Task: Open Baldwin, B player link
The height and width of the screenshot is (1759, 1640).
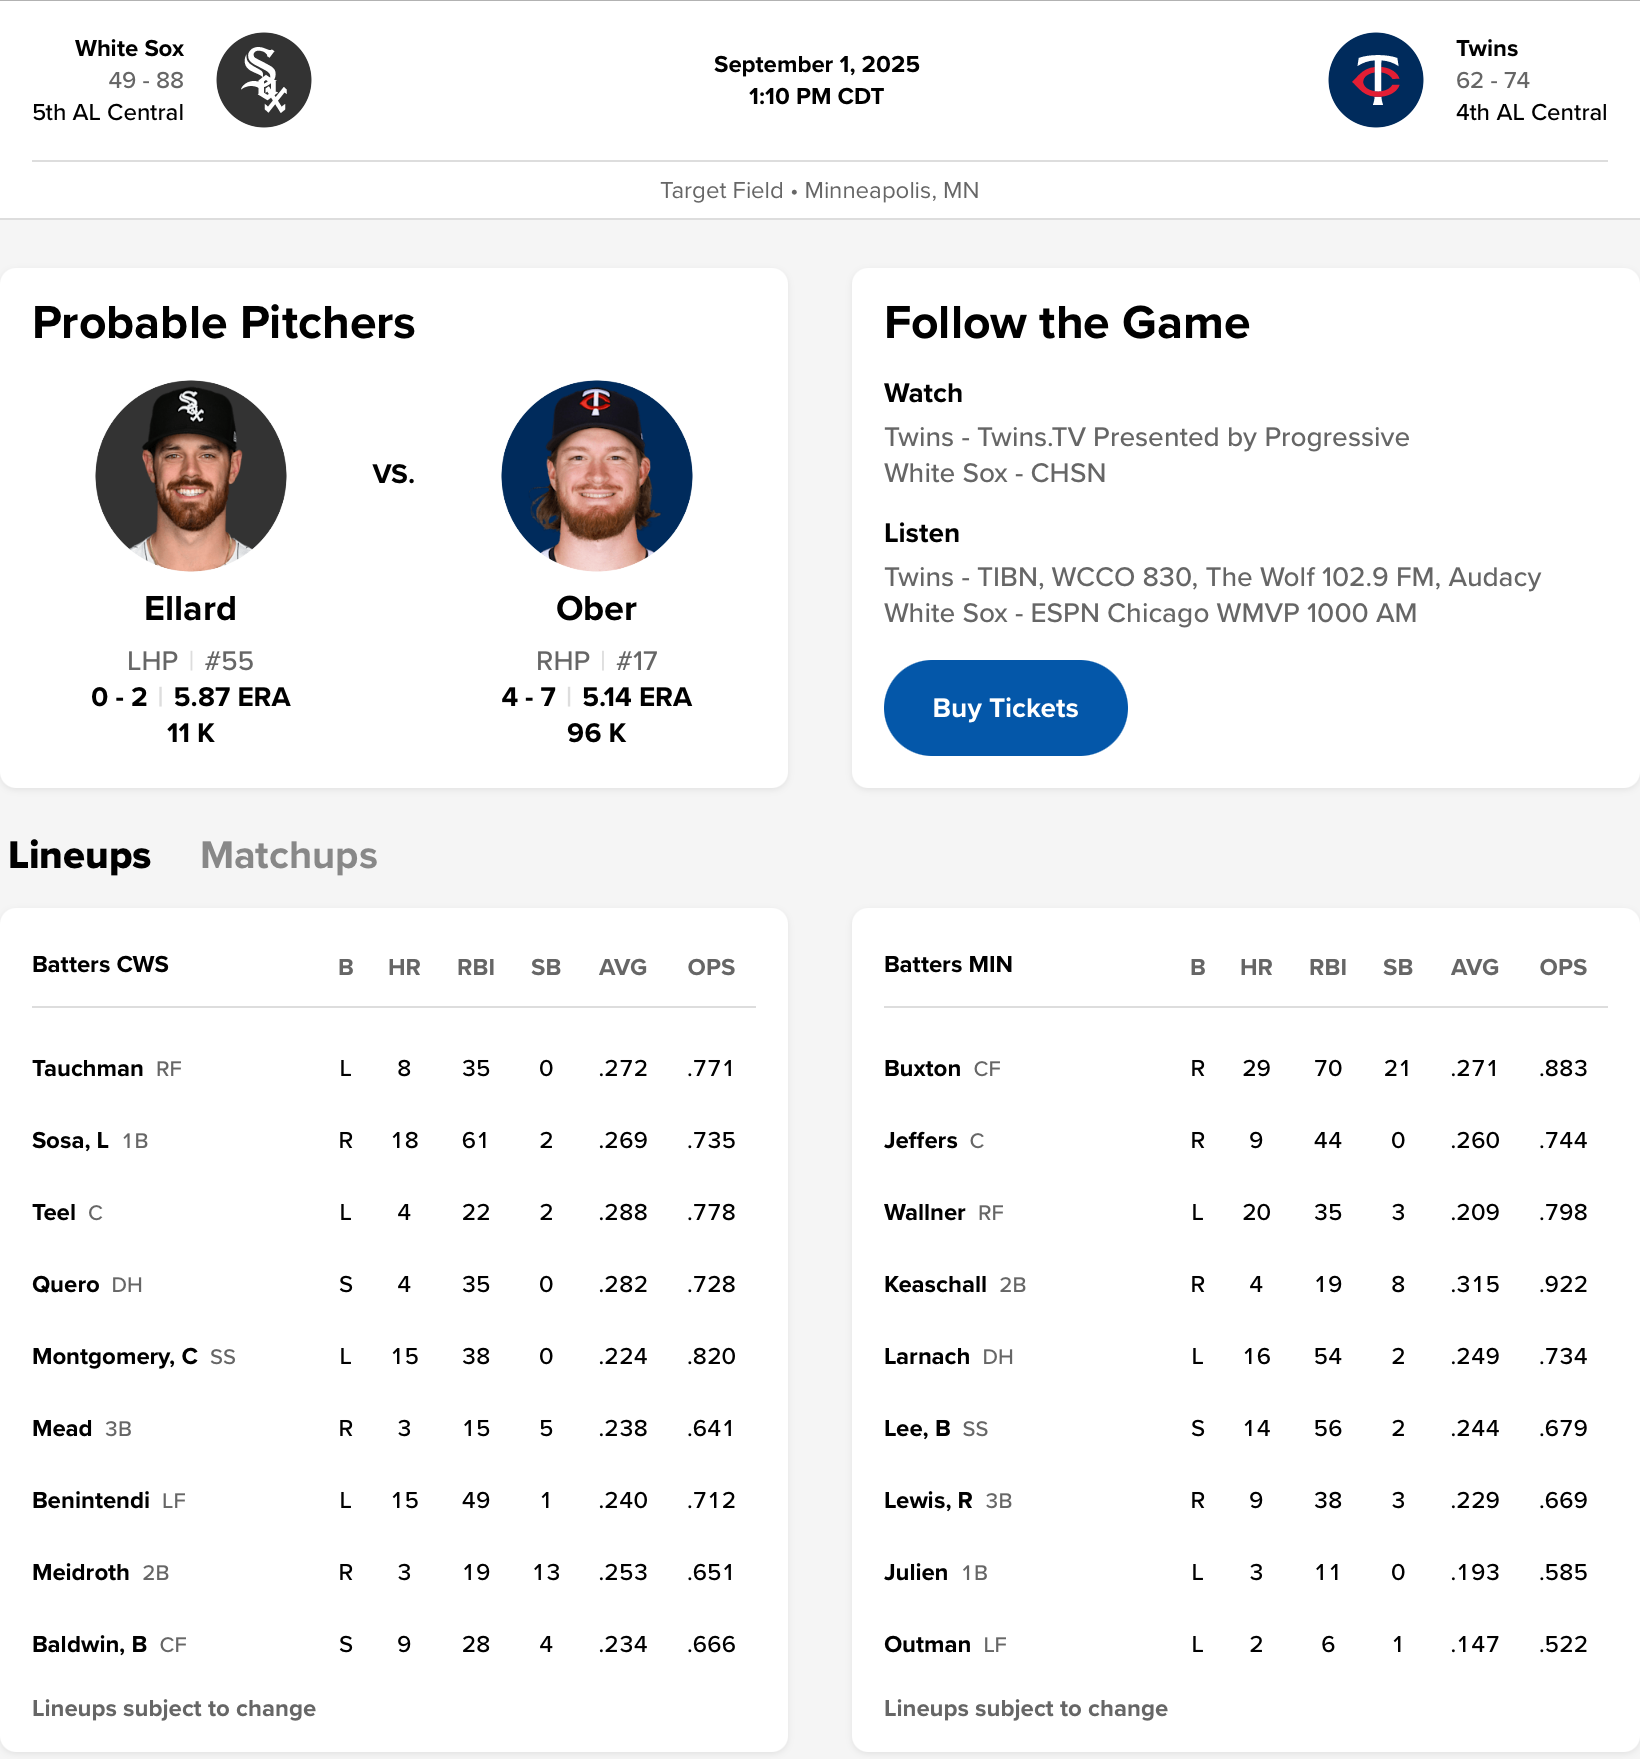Action: 89,1644
